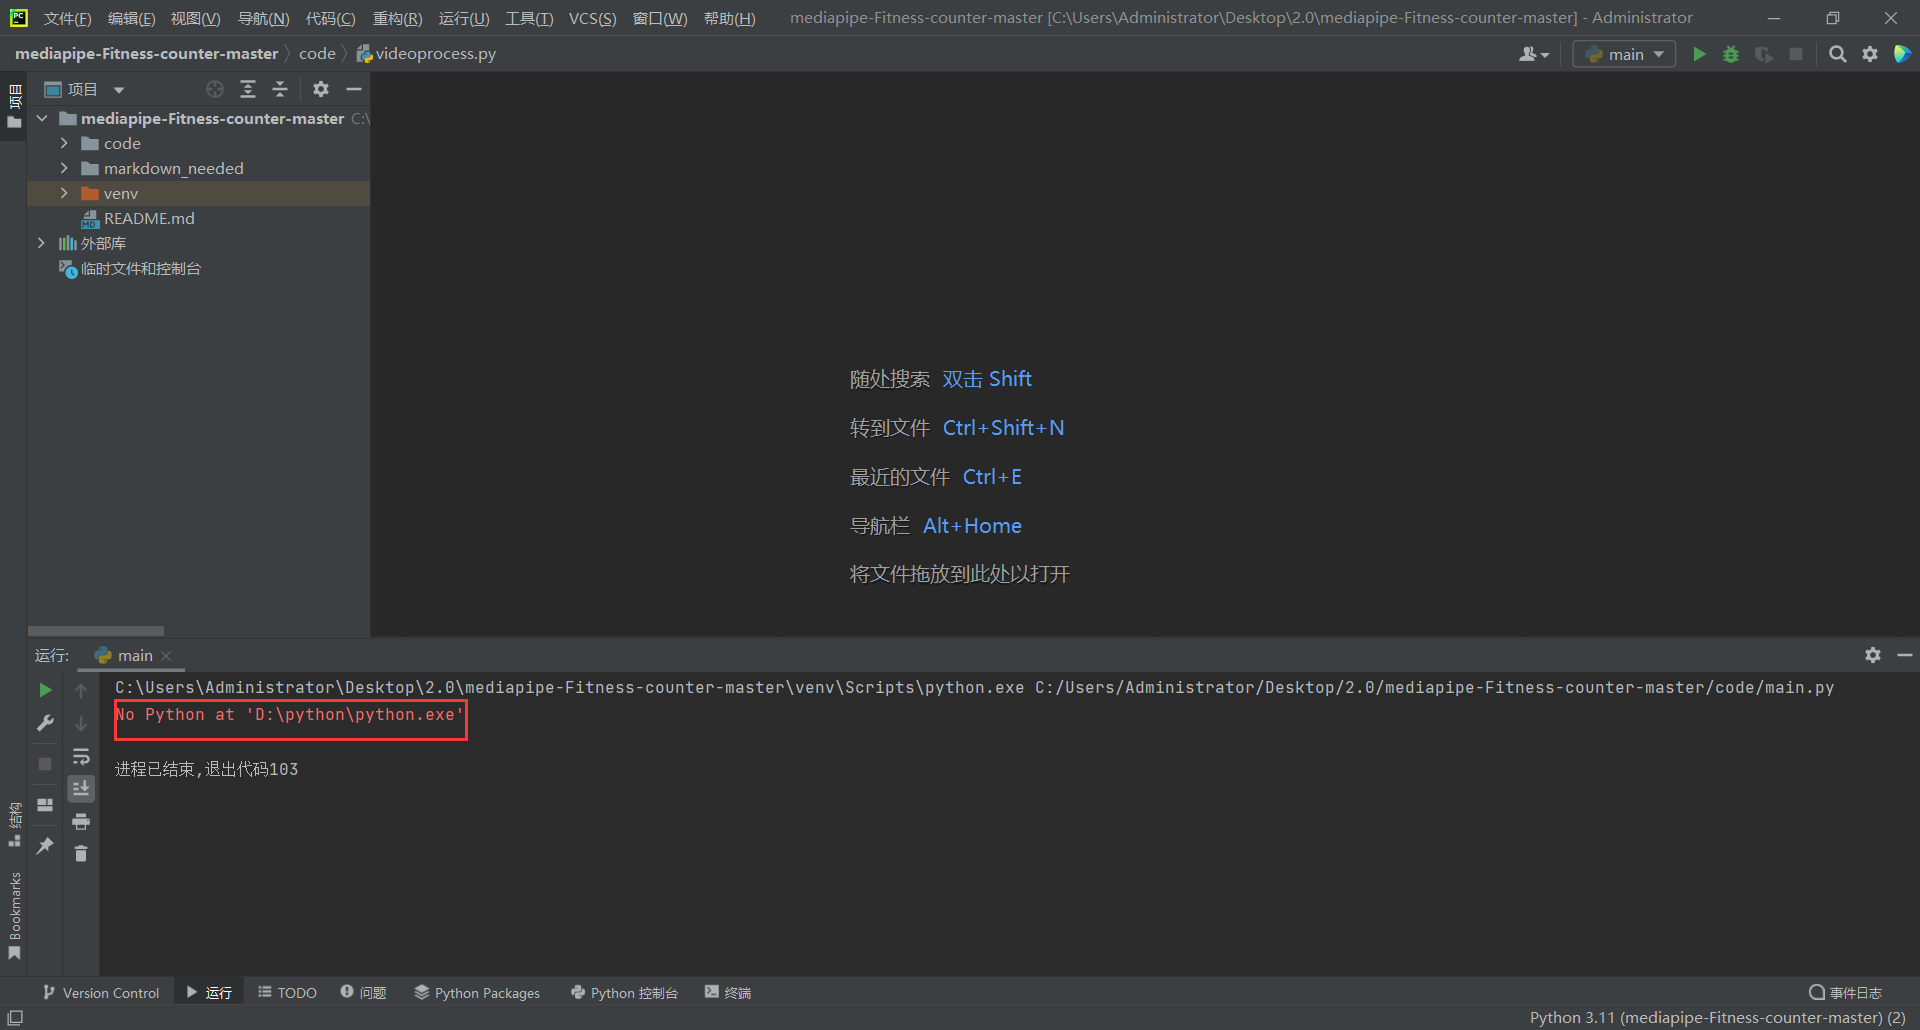Open the 事件日志 panel
Screen dimensions: 1920x1030
click(1845, 993)
